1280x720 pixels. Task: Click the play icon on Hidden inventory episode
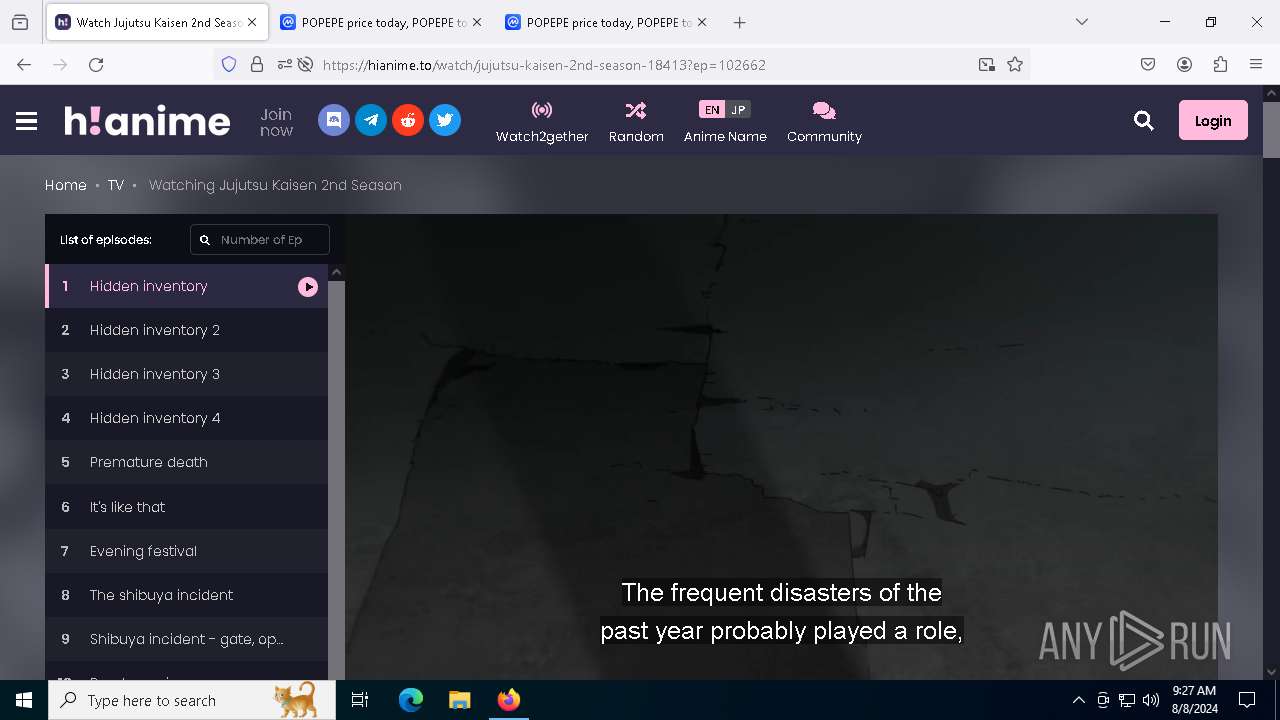tap(308, 287)
